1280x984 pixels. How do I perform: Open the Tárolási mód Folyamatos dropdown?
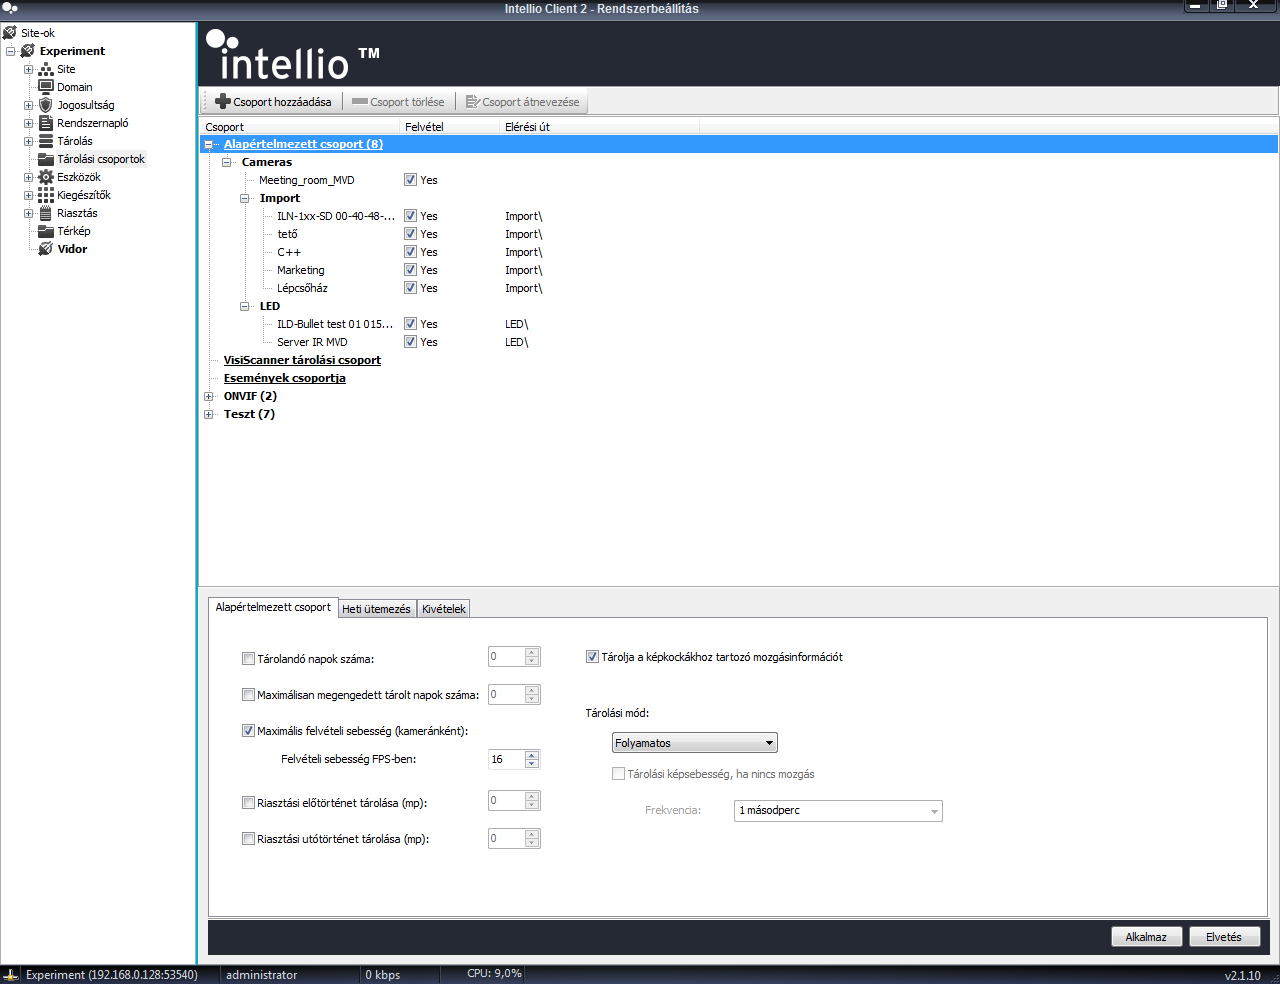[695, 743]
